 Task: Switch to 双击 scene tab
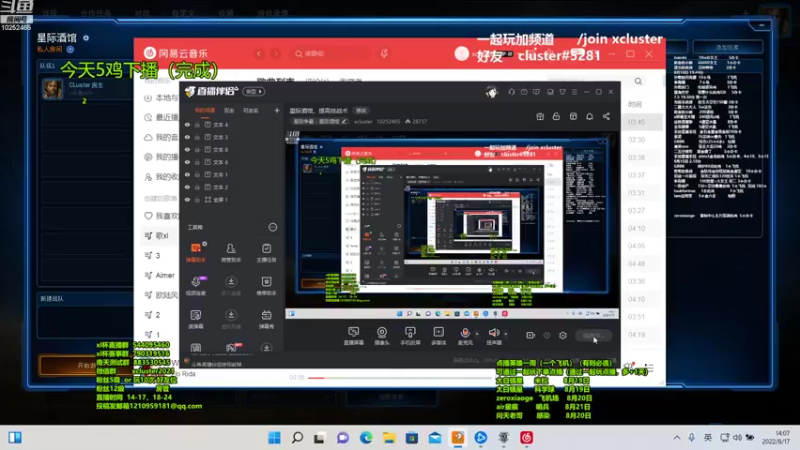229,111
